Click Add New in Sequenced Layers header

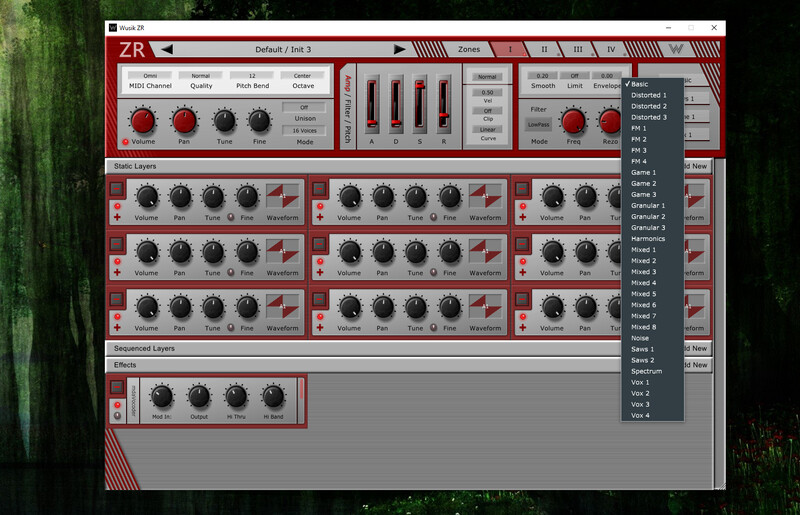point(697,349)
